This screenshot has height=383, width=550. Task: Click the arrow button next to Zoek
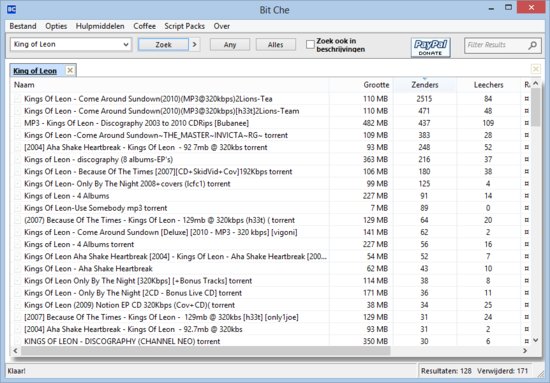pos(195,45)
